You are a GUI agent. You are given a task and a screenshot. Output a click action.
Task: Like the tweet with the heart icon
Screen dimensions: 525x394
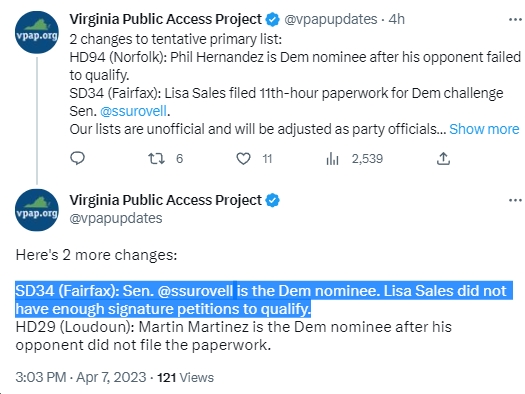pyautogui.click(x=243, y=158)
